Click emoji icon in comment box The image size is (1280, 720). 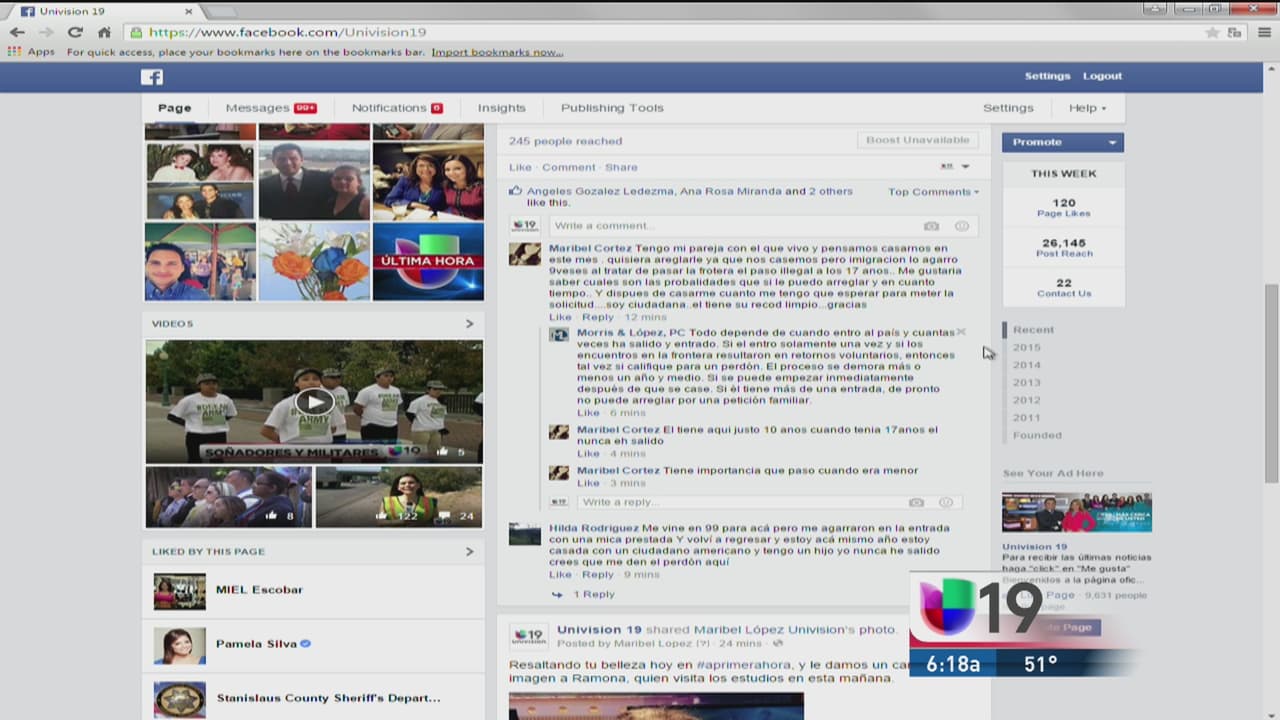pos(961,226)
